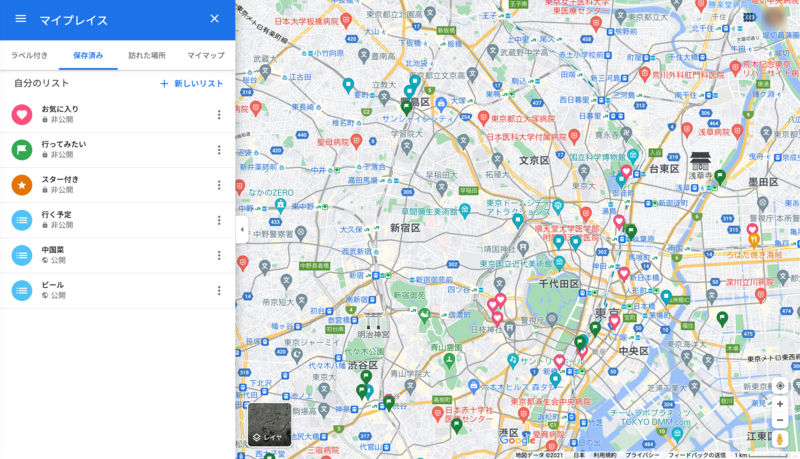Open more options for お気に入り
Viewport: 800px width, 459px height.
point(219,115)
